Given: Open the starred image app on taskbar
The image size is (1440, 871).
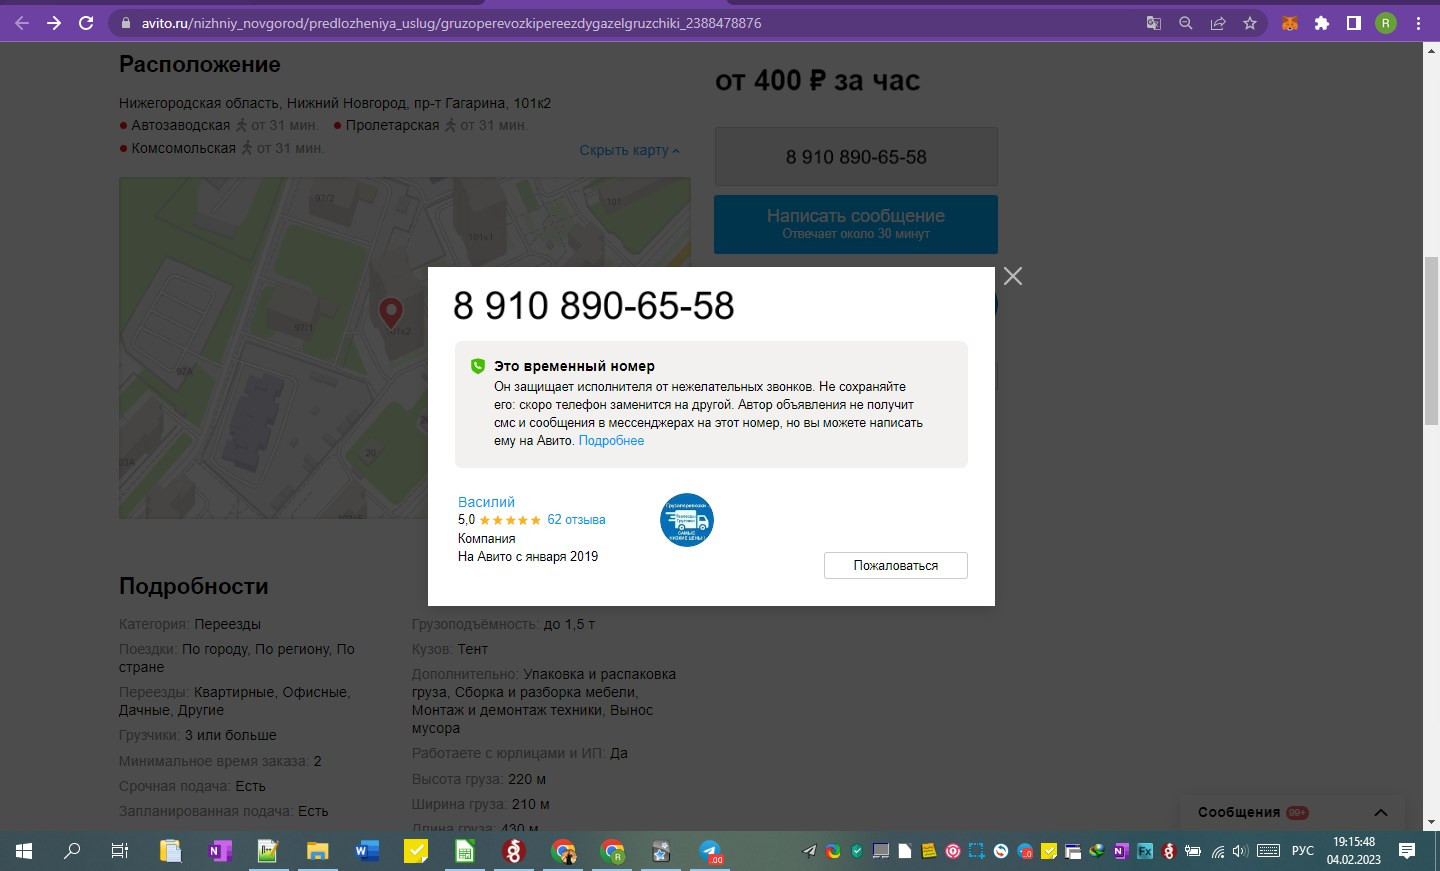Looking at the screenshot, I should pos(661,851).
